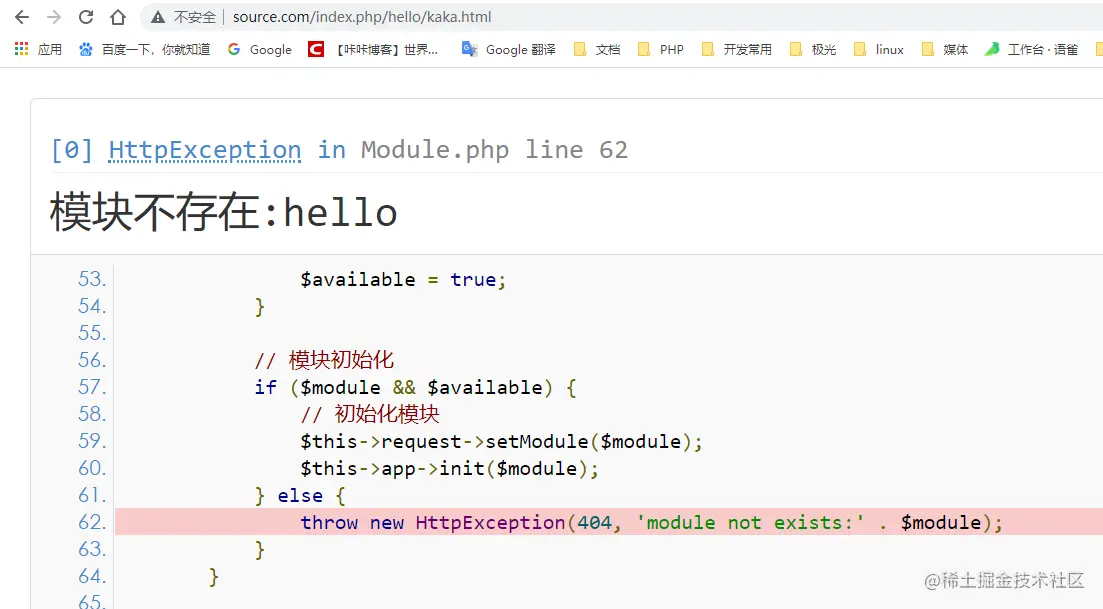This screenshot has height=609, width=1103.
Task: Click the '} else {' code line
Action: [x=300, y=495]
